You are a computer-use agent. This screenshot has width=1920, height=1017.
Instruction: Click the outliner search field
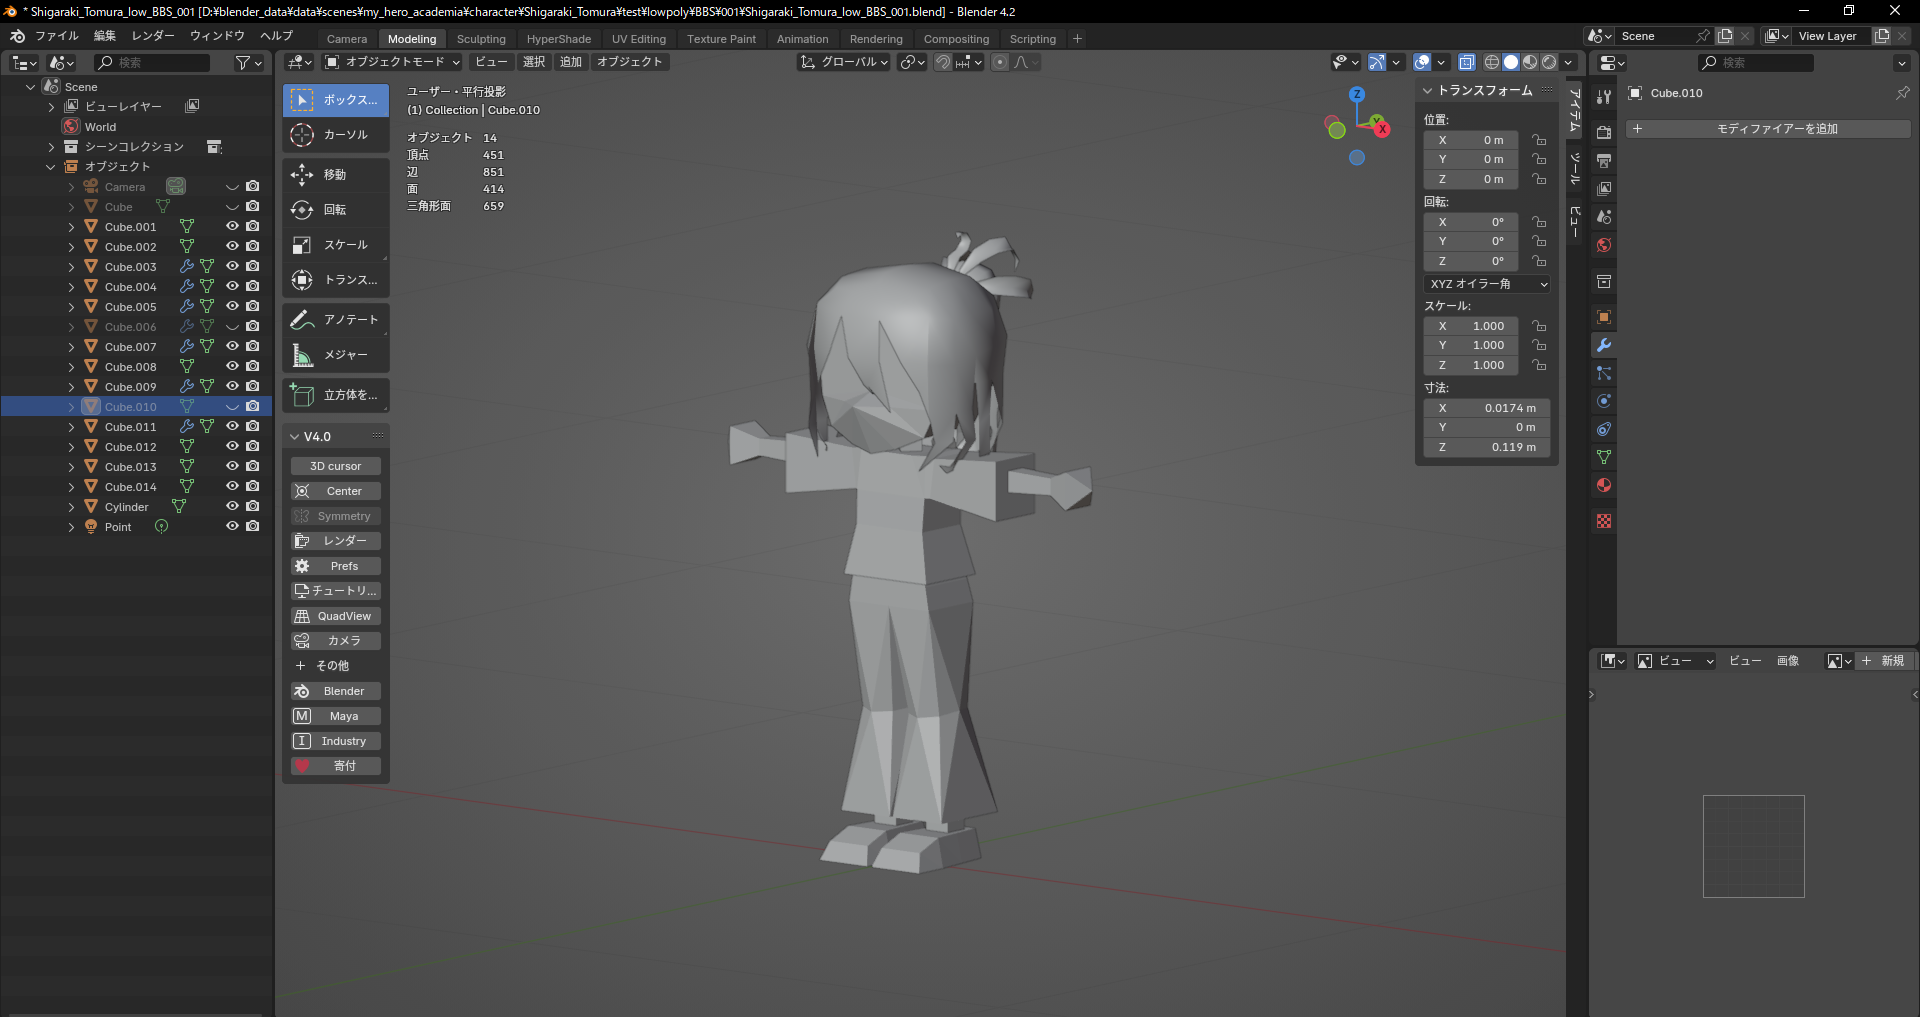152,63
